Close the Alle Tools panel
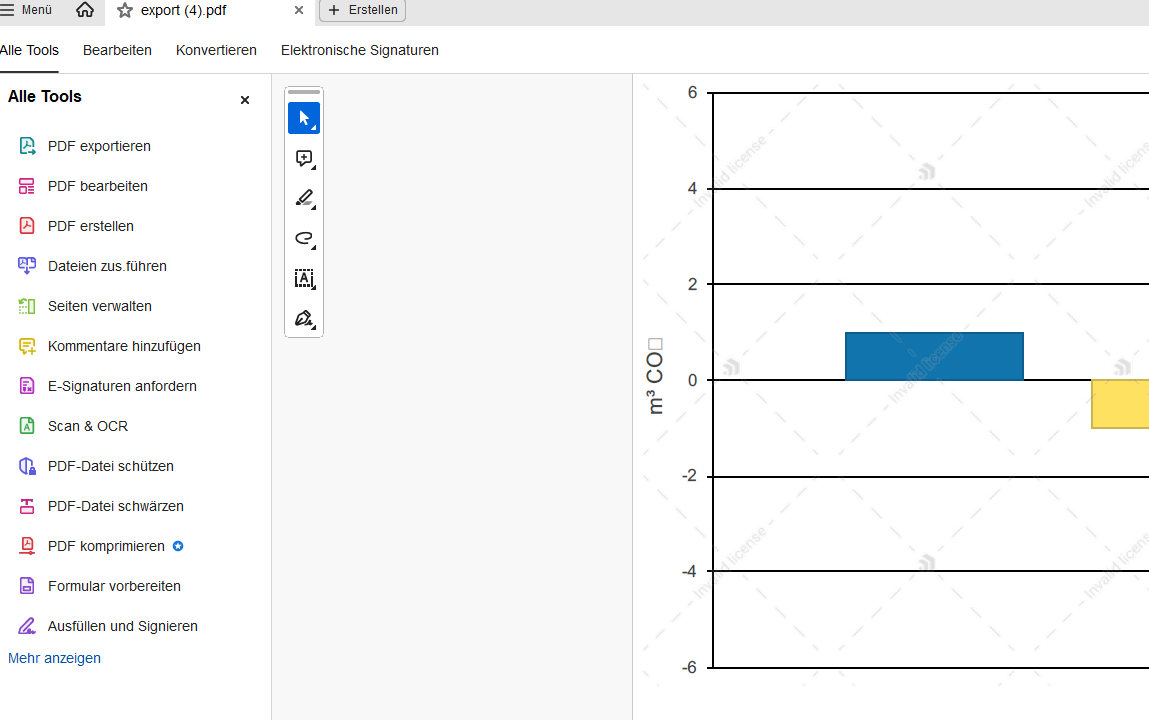This screenshot has height=720, width=1149. coord(245,100)
